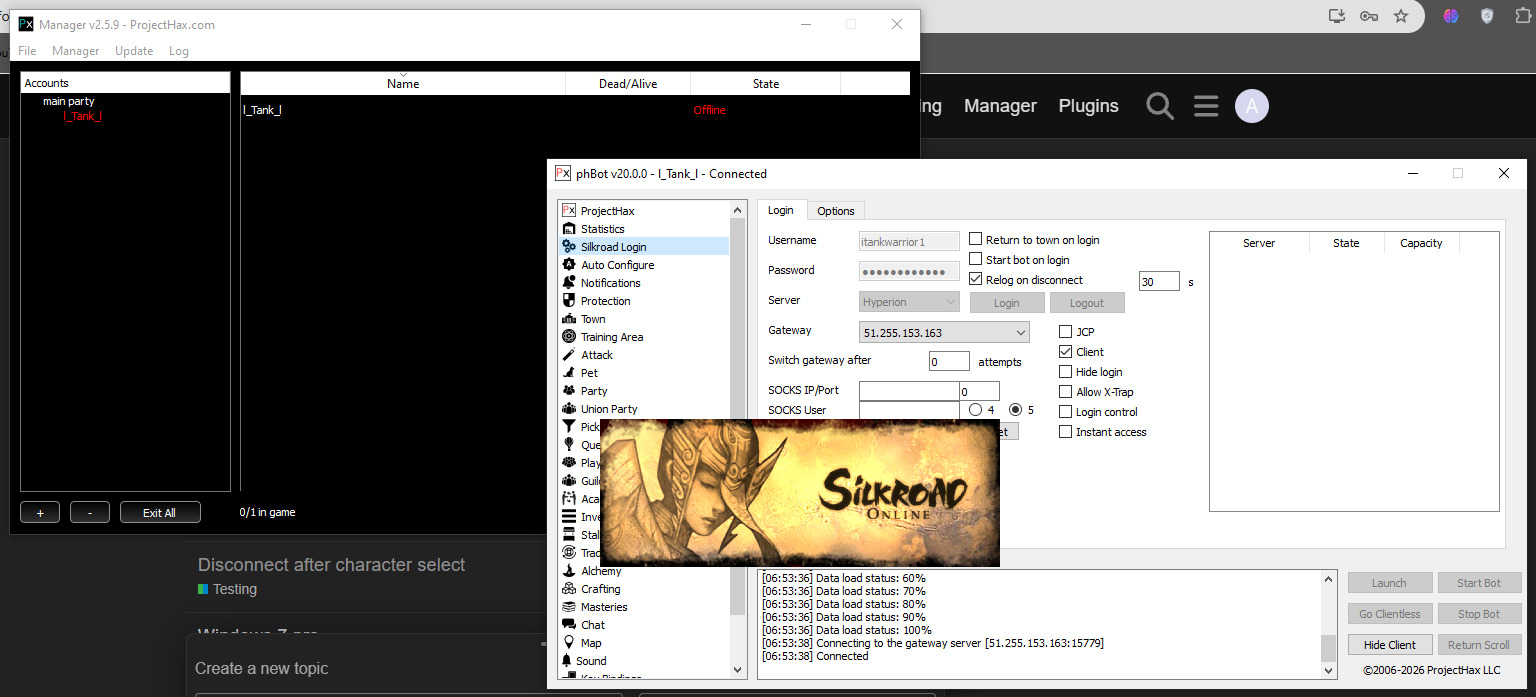Select the Attack sword icon

click(569, 355)
